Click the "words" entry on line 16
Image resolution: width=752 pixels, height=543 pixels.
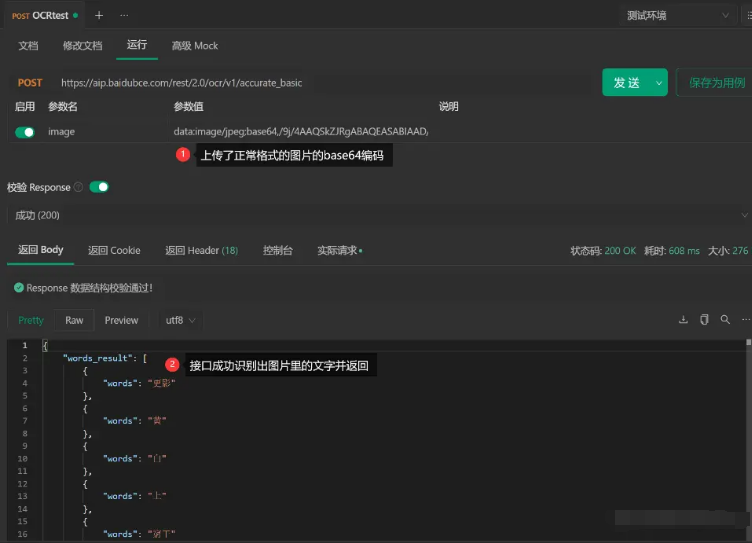coord(139,533)
